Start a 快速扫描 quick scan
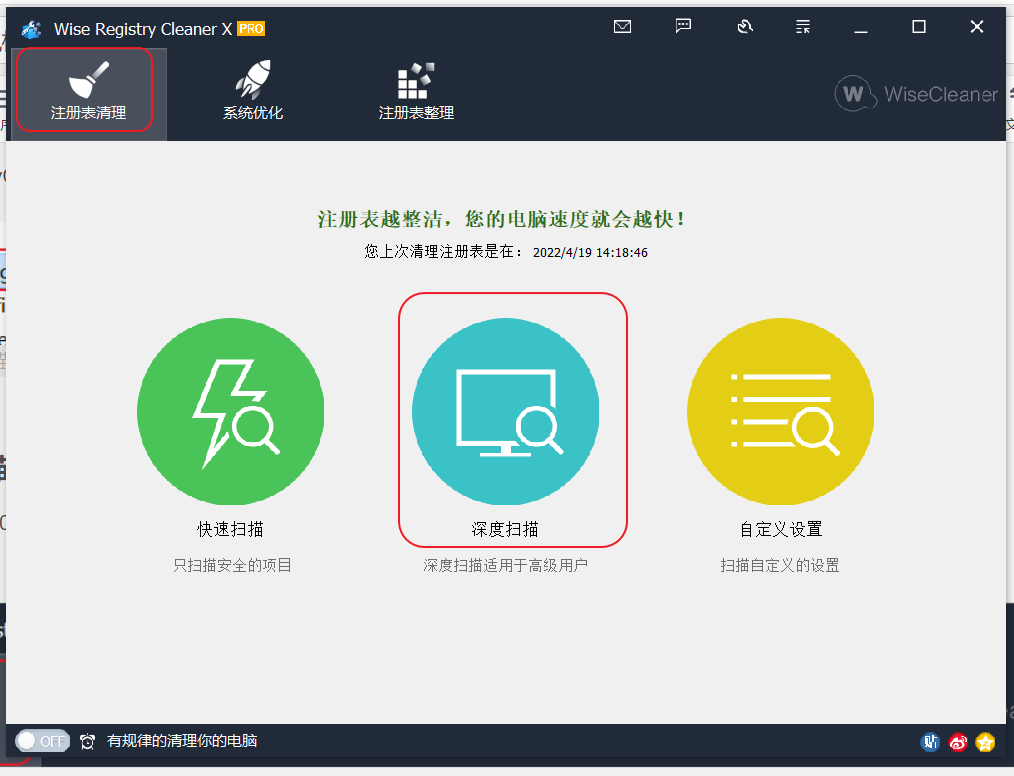This screenshot has width=1014, height=776. [x=230, y=411]
